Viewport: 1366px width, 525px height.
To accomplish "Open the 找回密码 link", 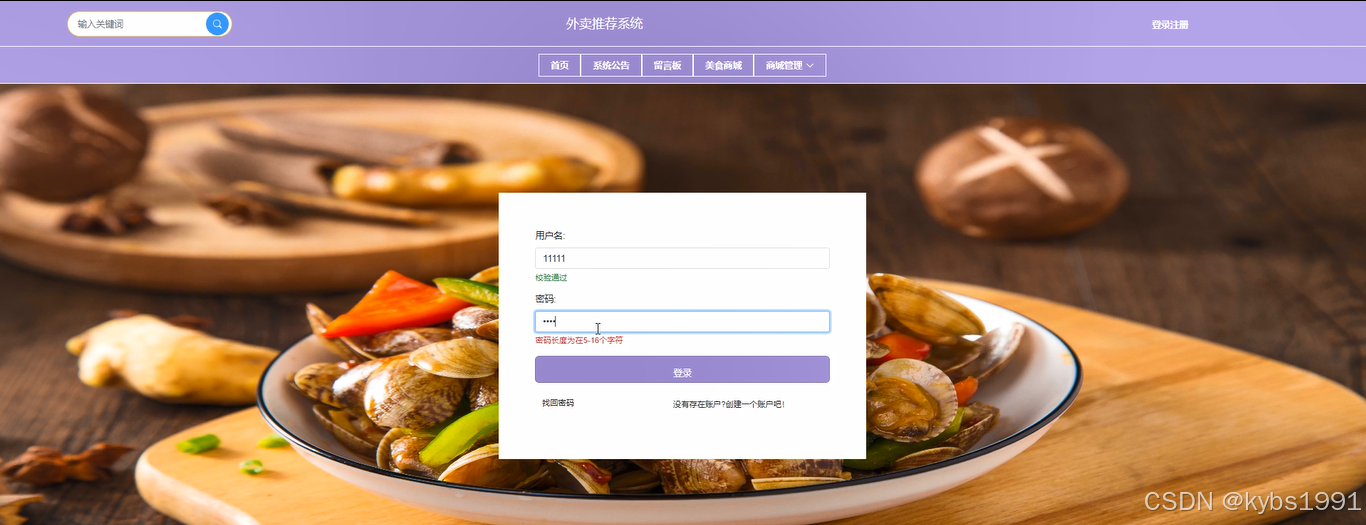I will click(558, 403).
